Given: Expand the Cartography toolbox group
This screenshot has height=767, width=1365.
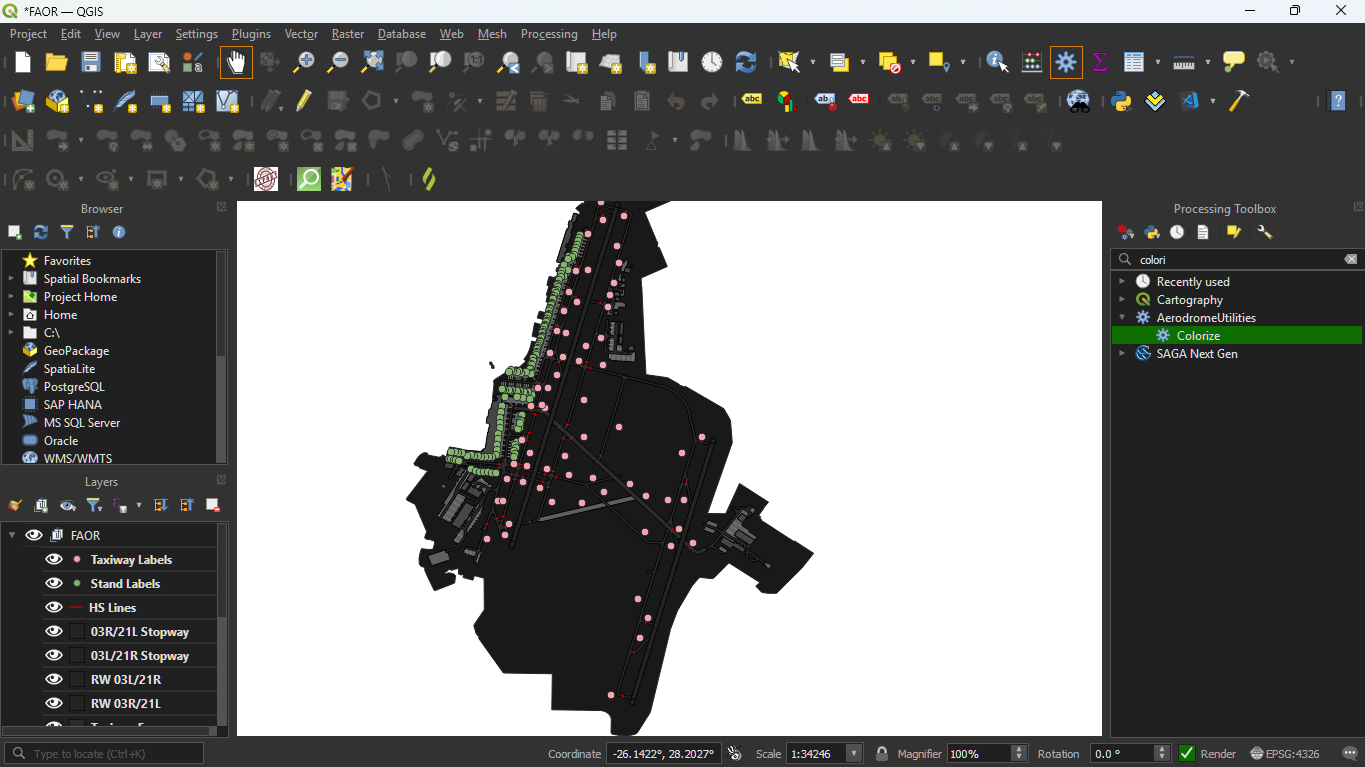Looking at the screenshot, I should pos(1122,300).
